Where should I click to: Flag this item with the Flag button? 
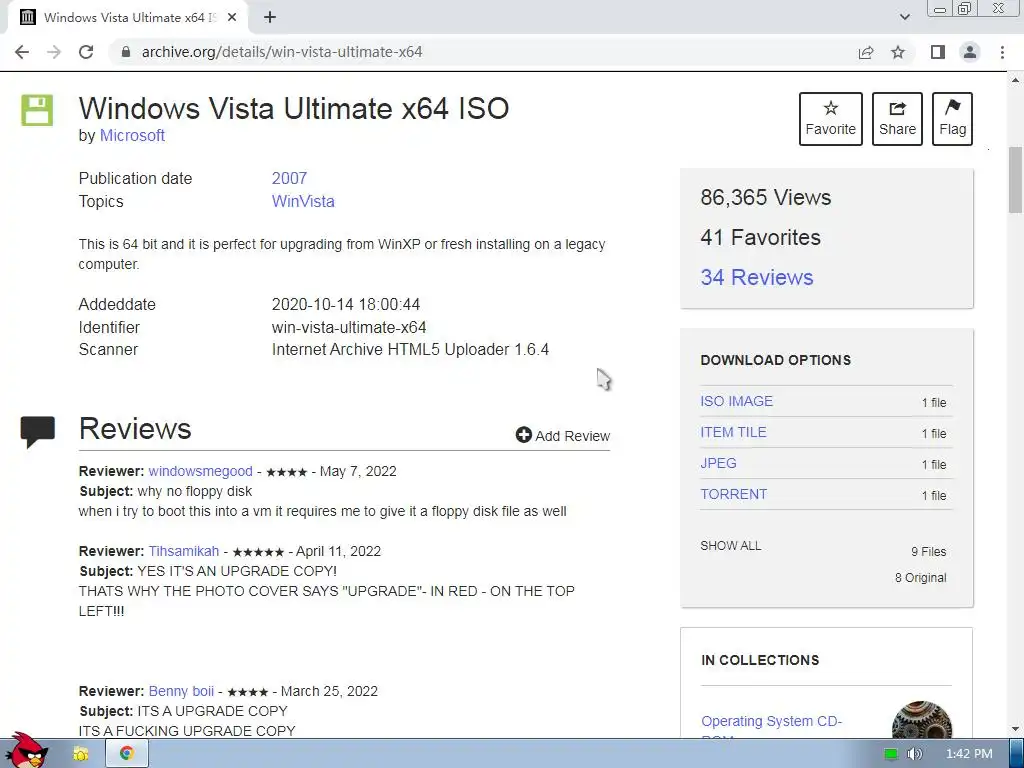(x=952, y=119)
